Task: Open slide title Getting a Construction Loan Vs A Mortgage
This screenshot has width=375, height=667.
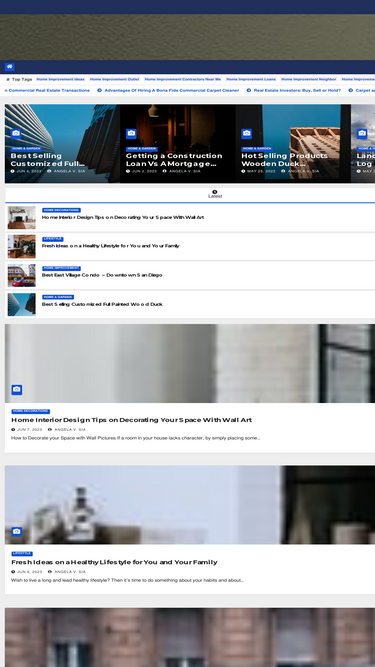Action: [174, 160]
